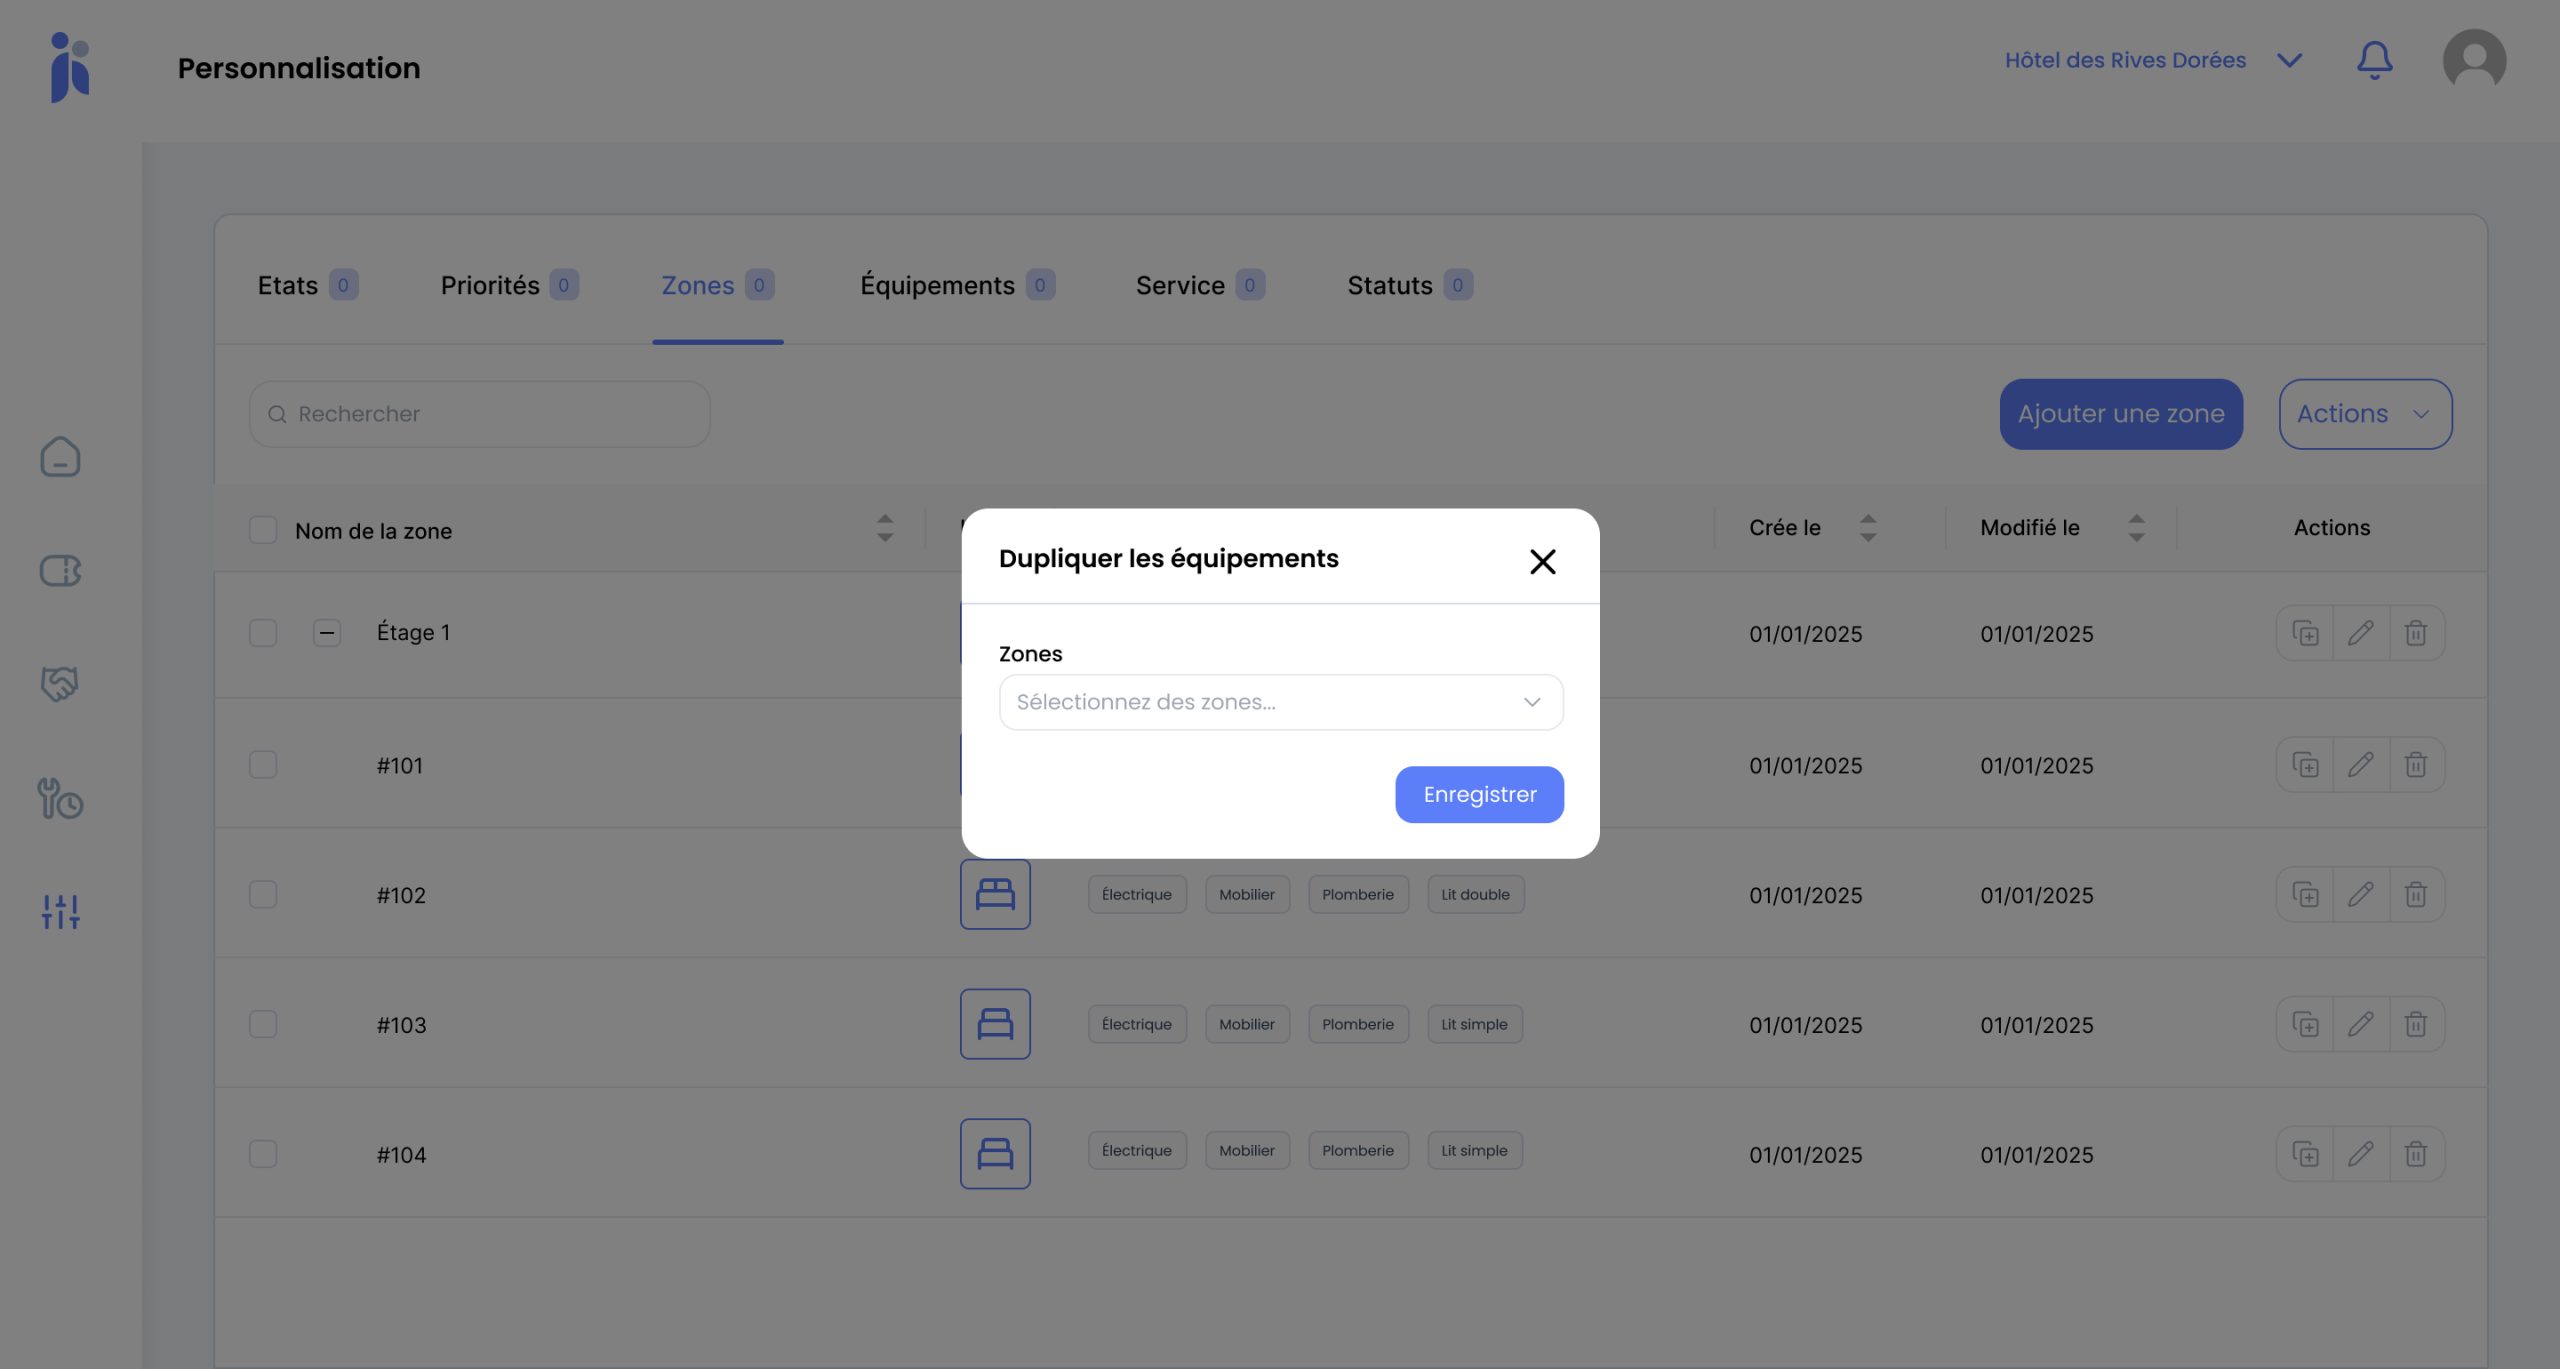Click the trash delete icon for #104
This screenshot has width=2560, height=1369.
(2415, 1154)
